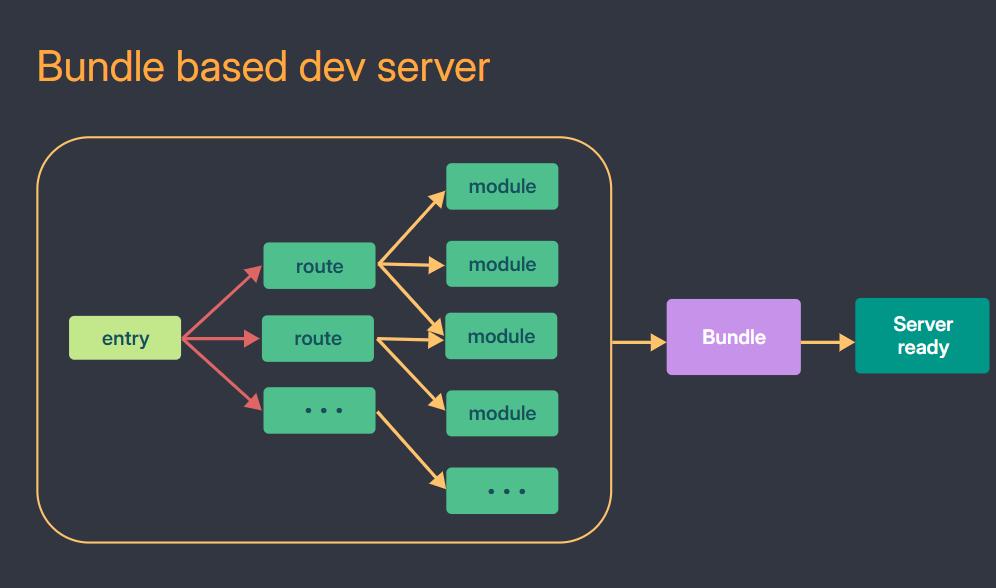
Task: Click the arrow from lower route to lowest module
Action: (x=411, y=374)
